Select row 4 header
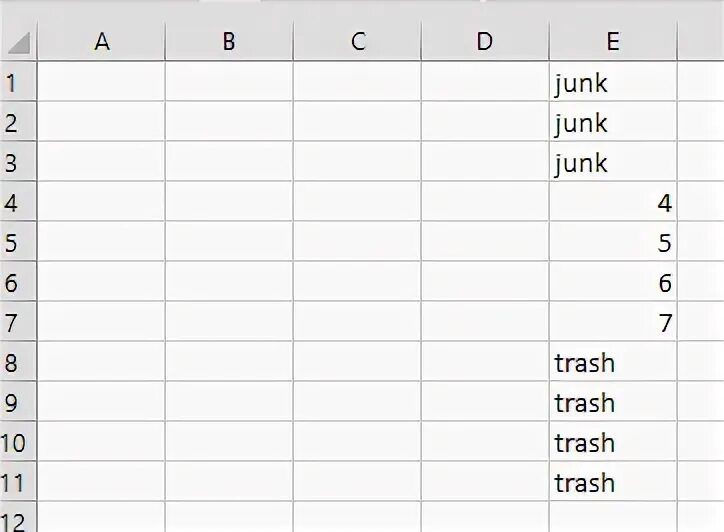Viewport: 724px width, 532px height. [x=14, y=203]
